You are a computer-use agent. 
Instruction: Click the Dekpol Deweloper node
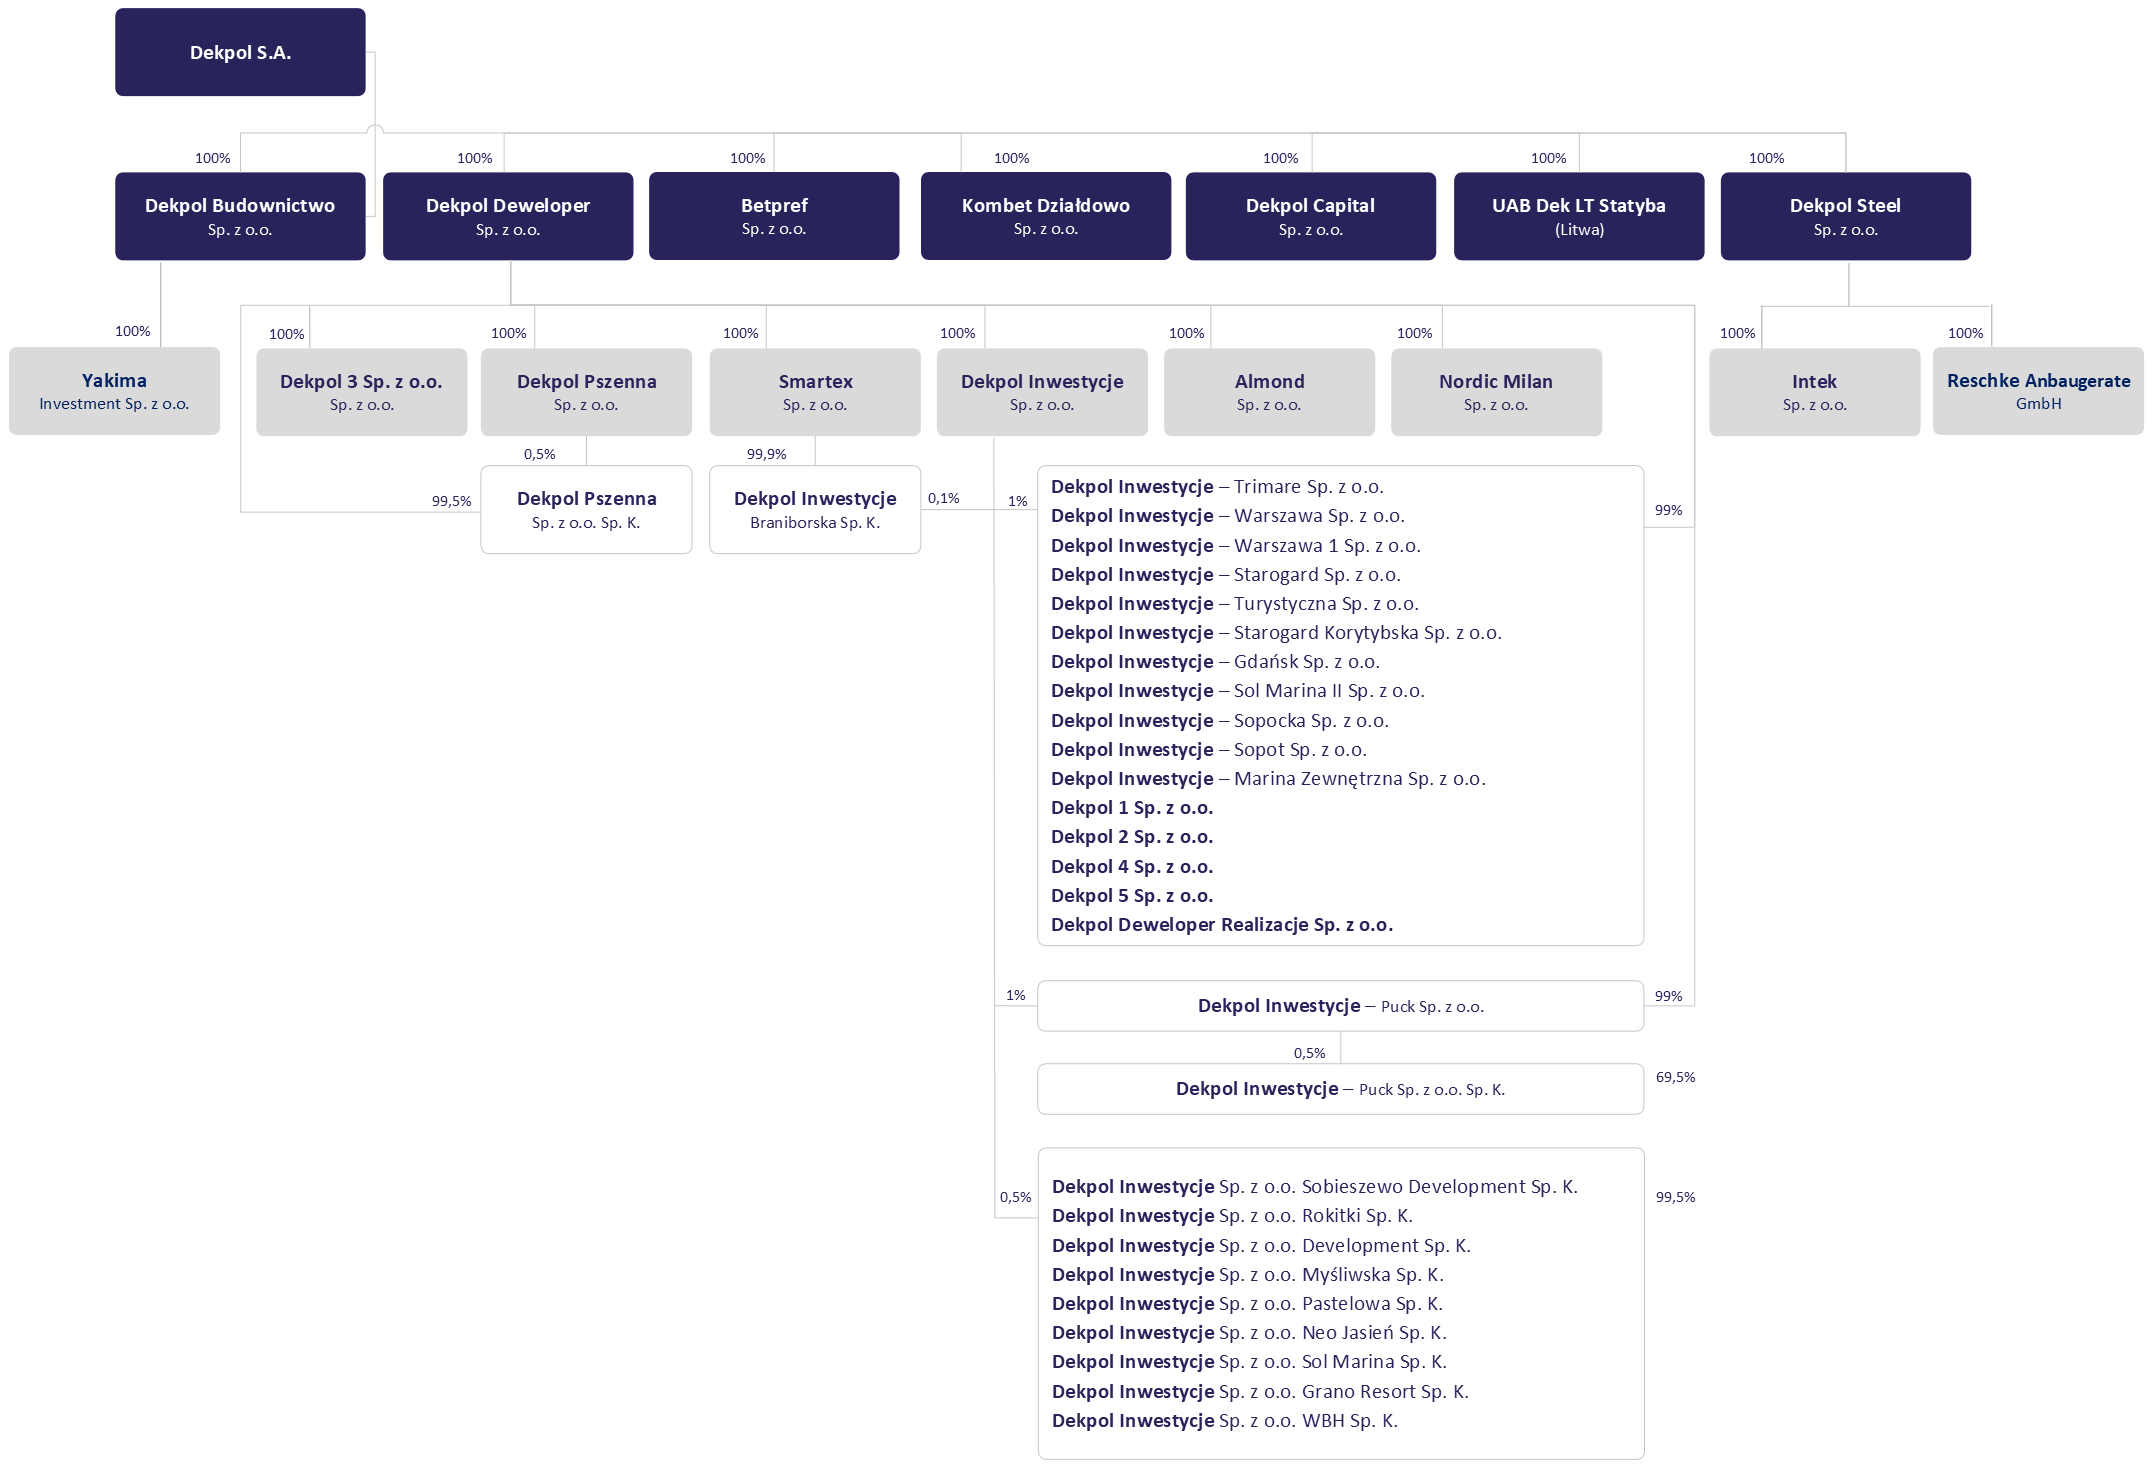pyautogui.click(x=507, y=216)
